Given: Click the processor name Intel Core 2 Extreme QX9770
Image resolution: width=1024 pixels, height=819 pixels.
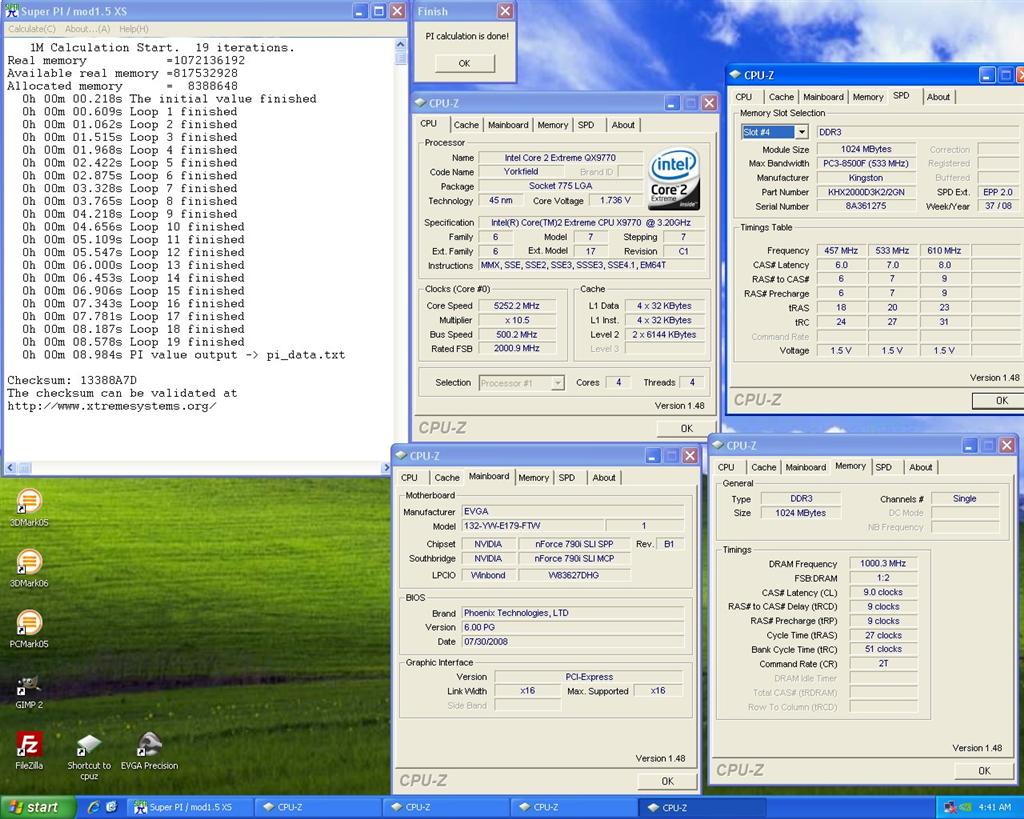Looking at the screenshot, I should click(560, 157).
